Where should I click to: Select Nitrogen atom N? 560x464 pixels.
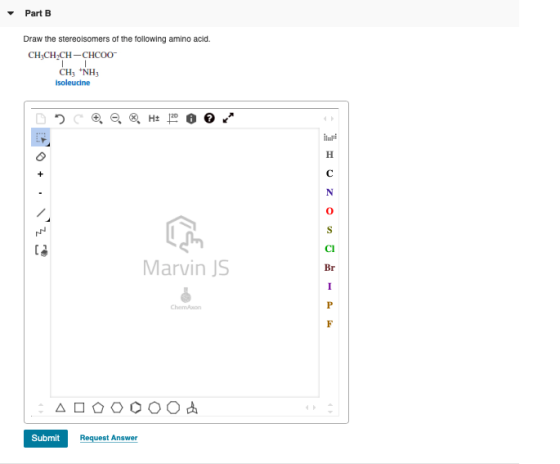pos(330,192)
